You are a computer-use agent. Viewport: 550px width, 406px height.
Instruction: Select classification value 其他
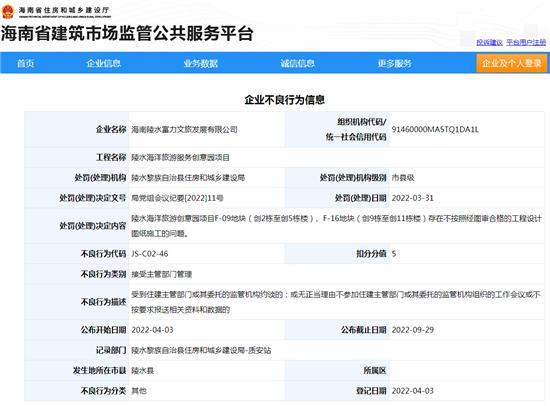click(x=139, y=391)
